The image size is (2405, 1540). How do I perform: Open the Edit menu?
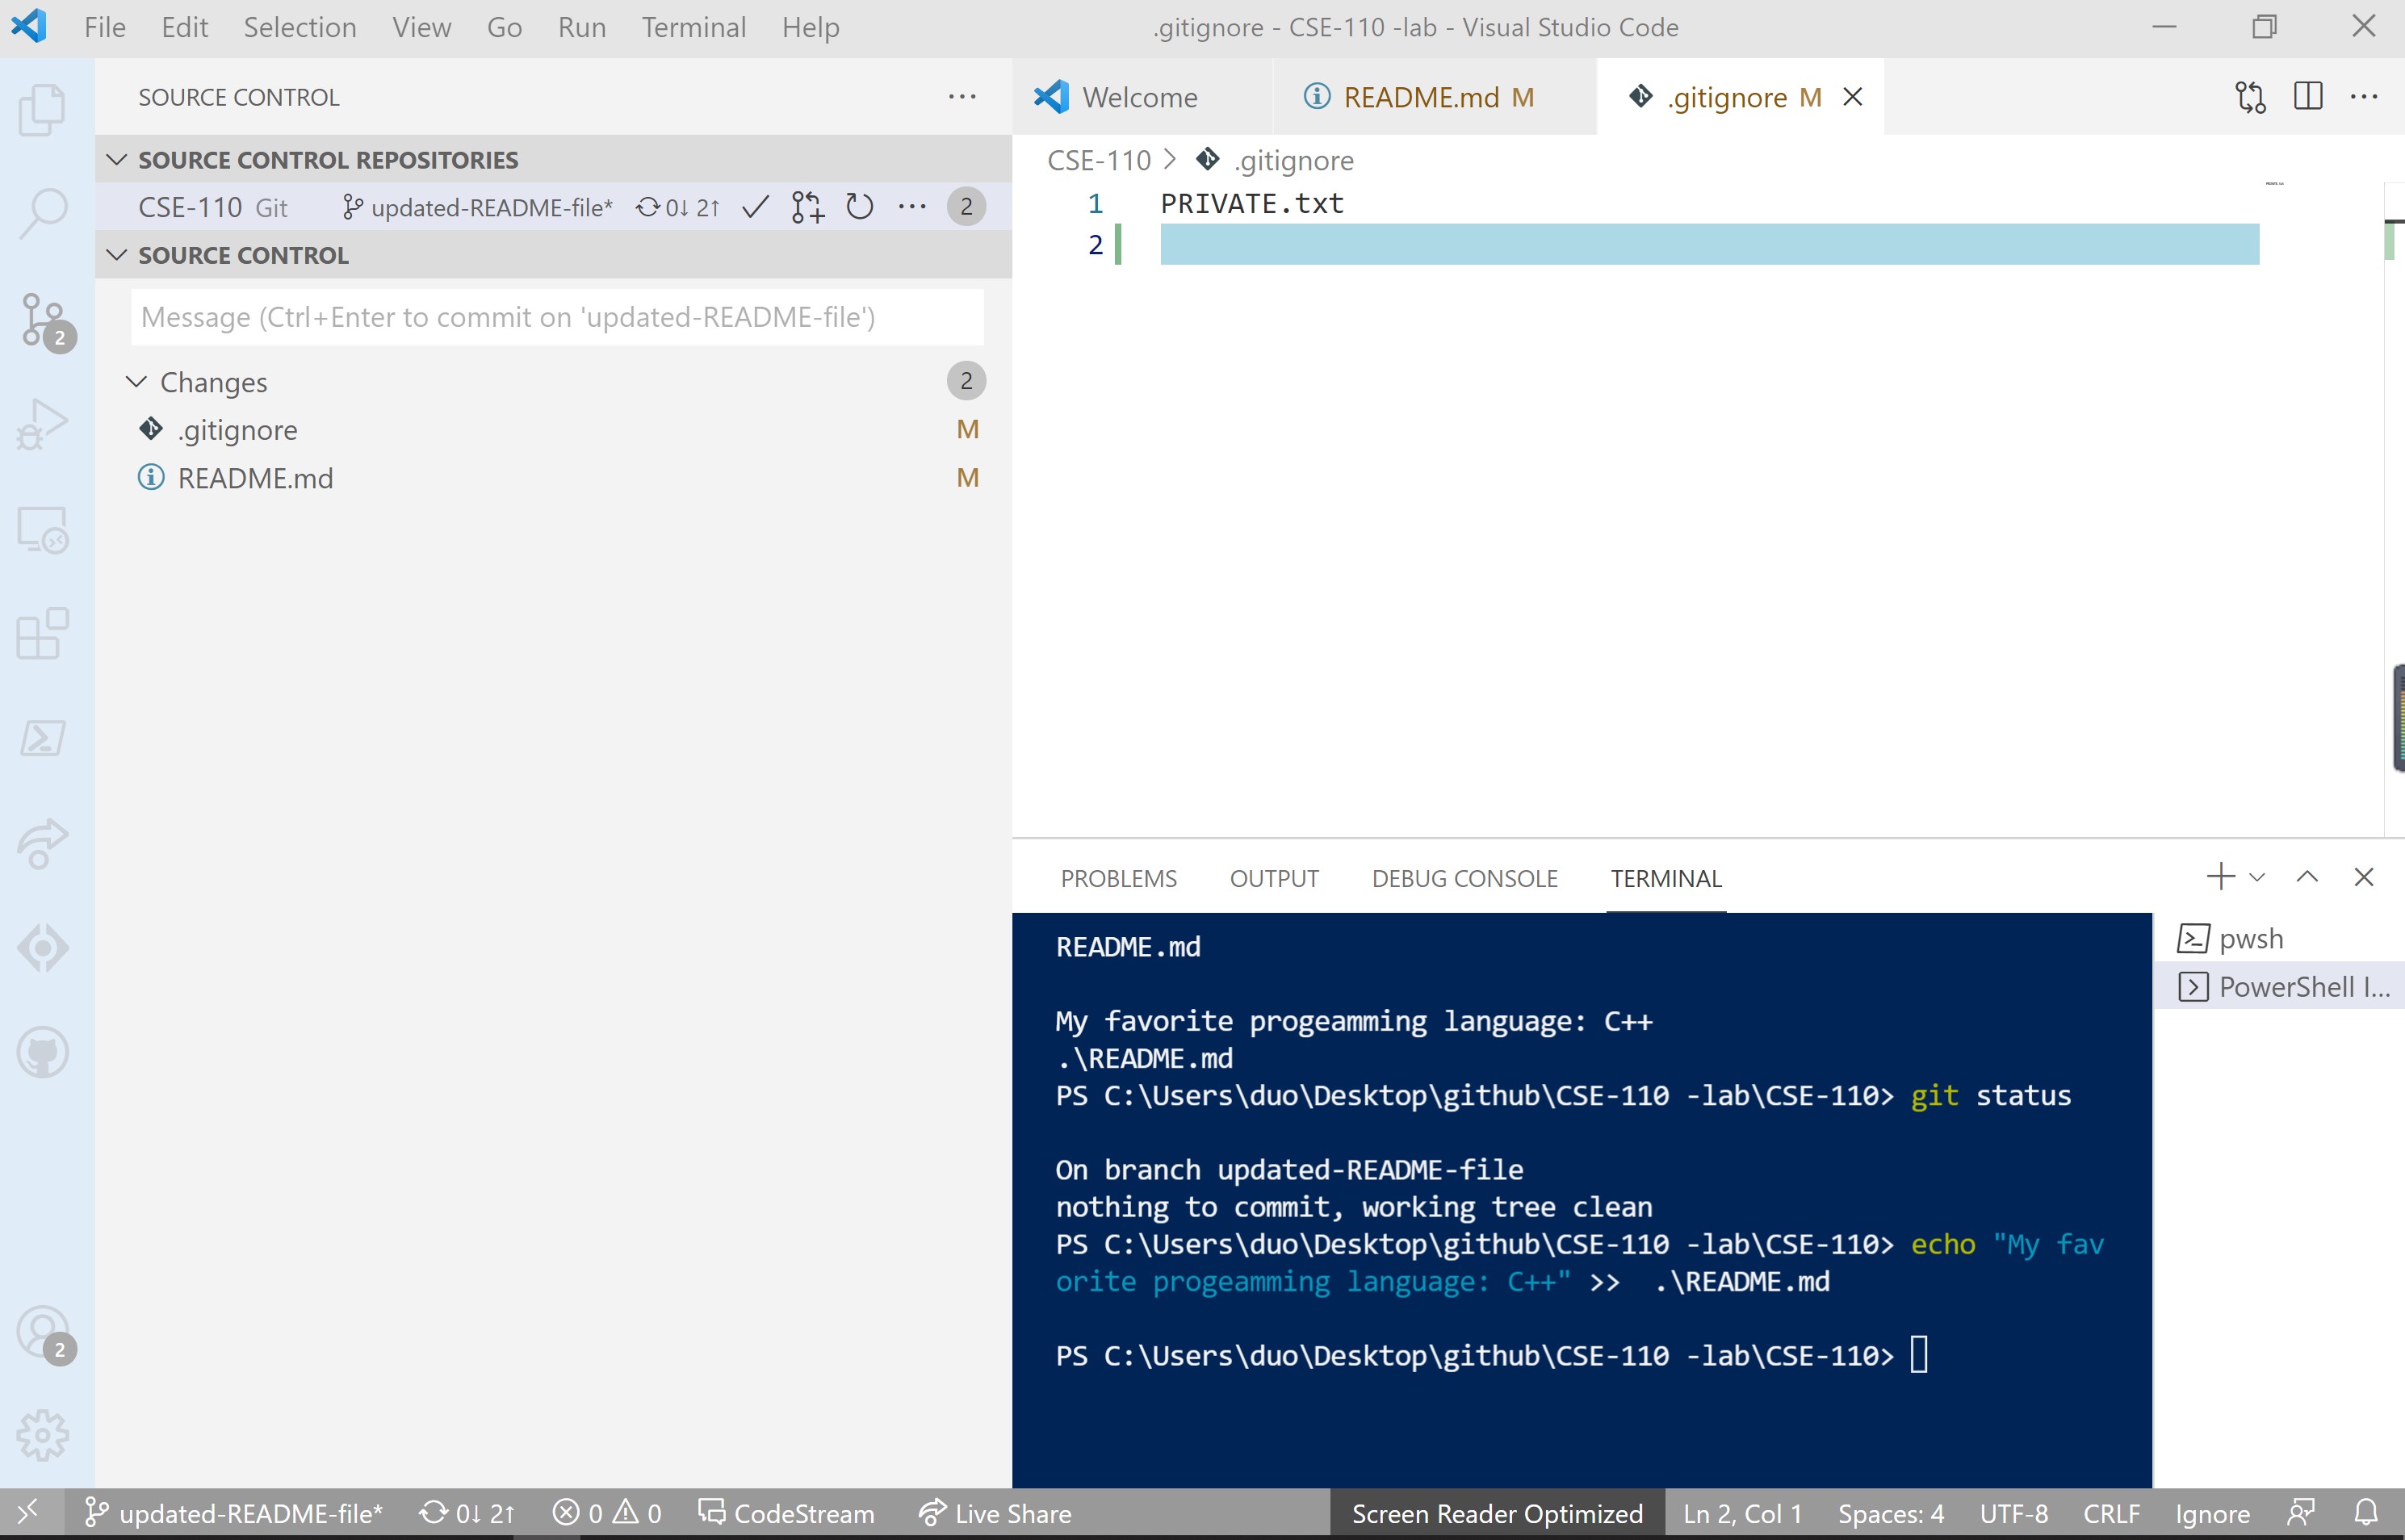[185, 27]
